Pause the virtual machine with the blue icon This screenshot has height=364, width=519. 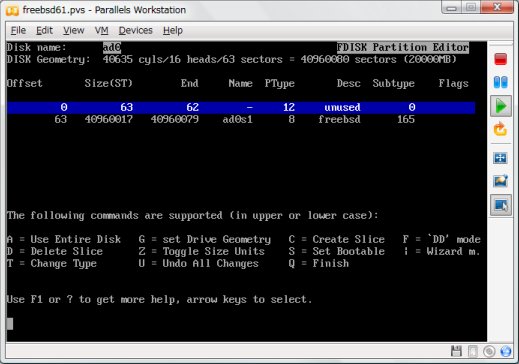[500, 82]
